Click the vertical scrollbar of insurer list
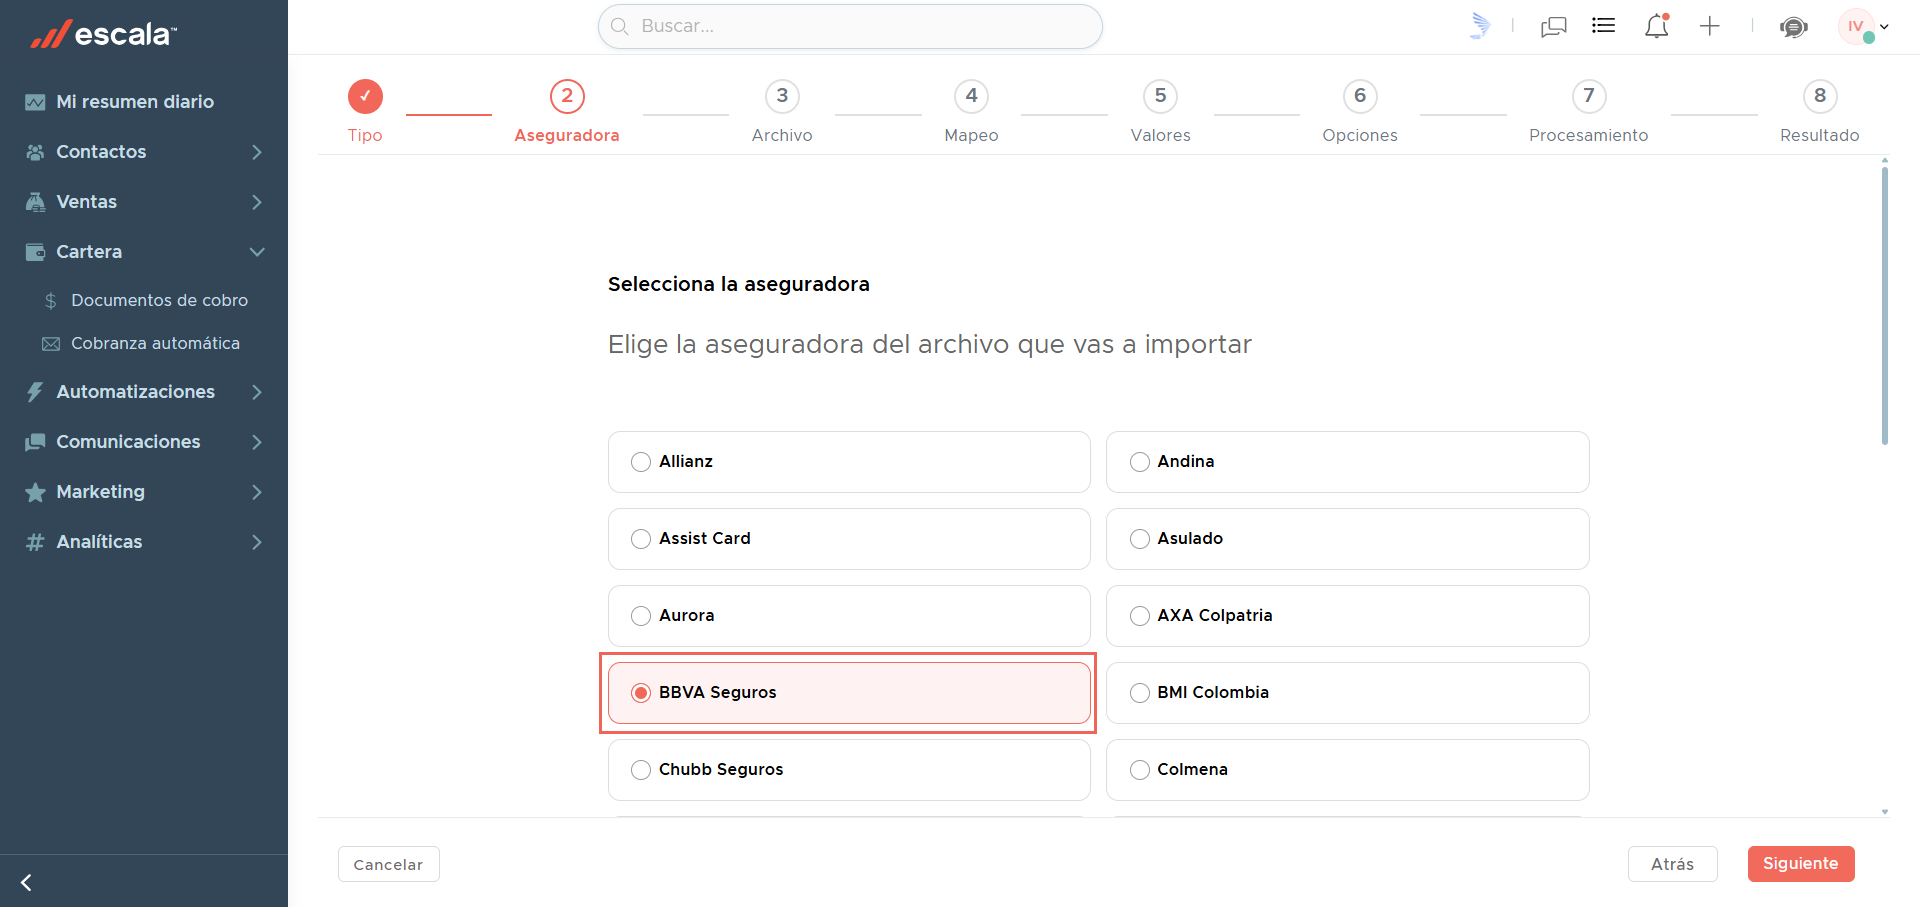The width and height of the screenshot is (1920, 907). point(1885,305)
